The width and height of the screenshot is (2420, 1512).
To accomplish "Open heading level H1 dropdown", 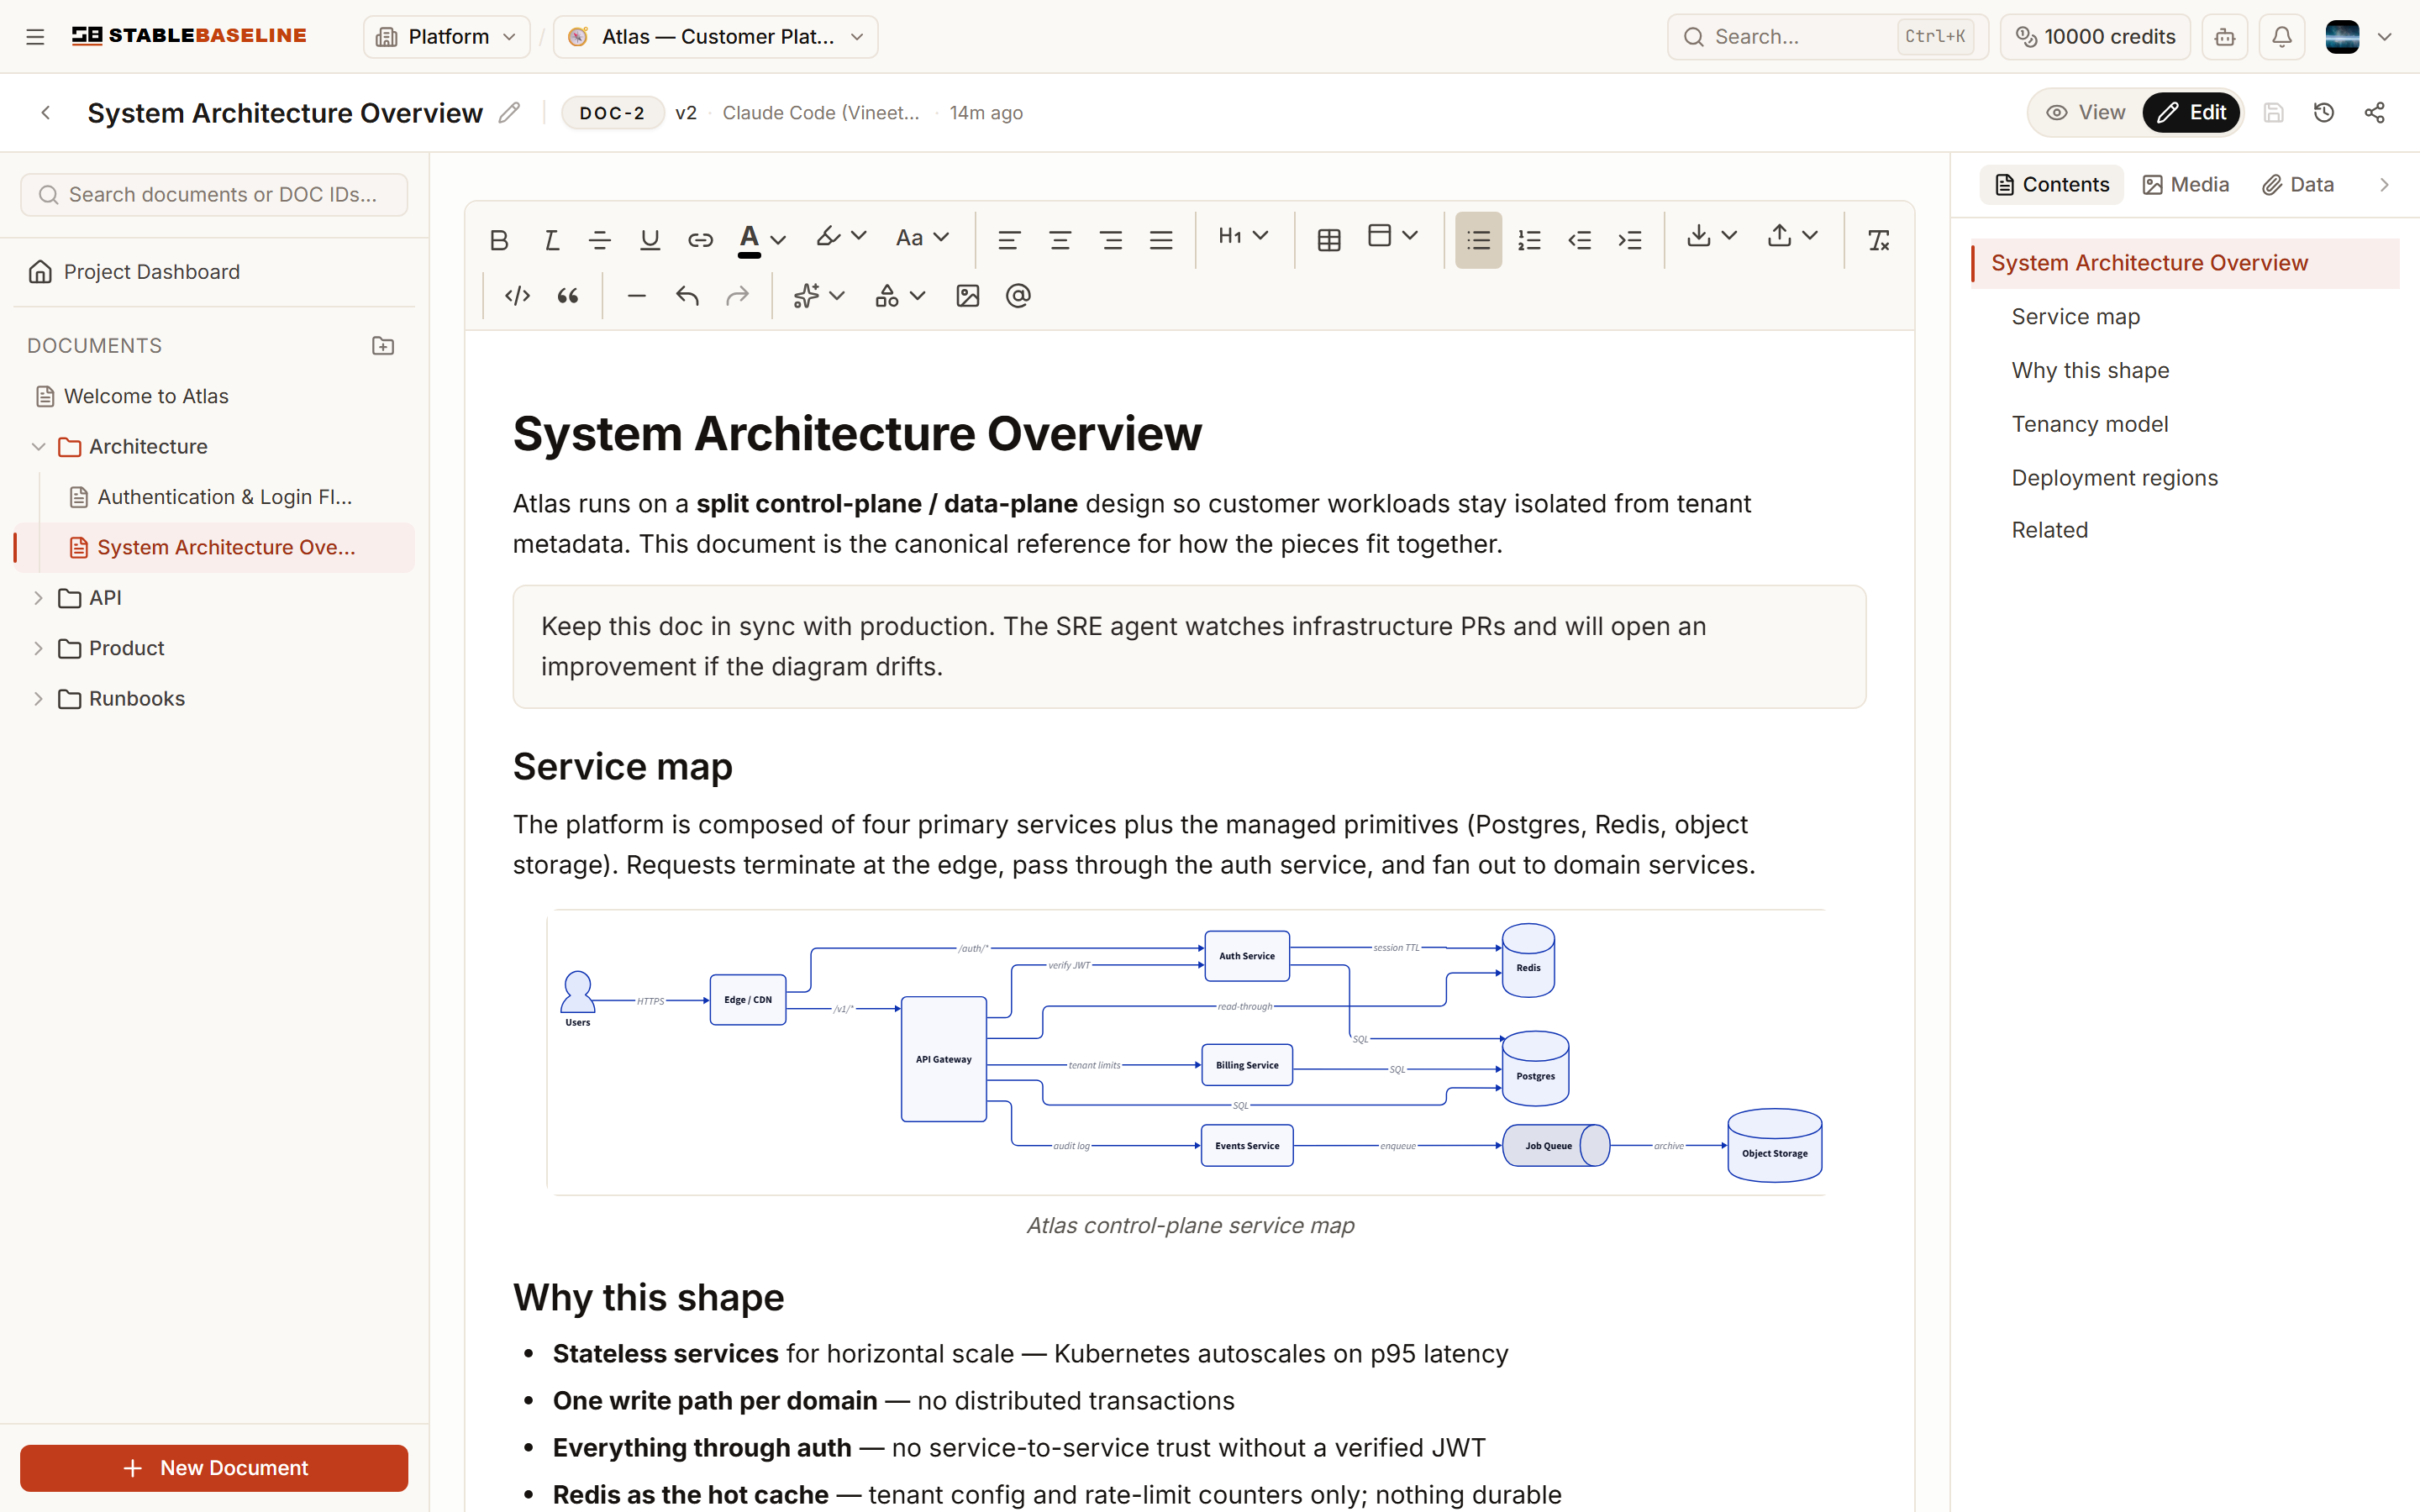I will click(x=1243, y=236).
